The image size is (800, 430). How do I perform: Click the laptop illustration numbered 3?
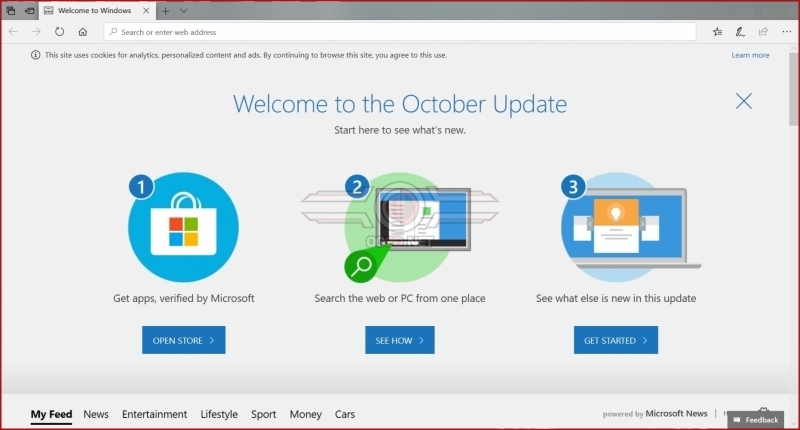631,227
